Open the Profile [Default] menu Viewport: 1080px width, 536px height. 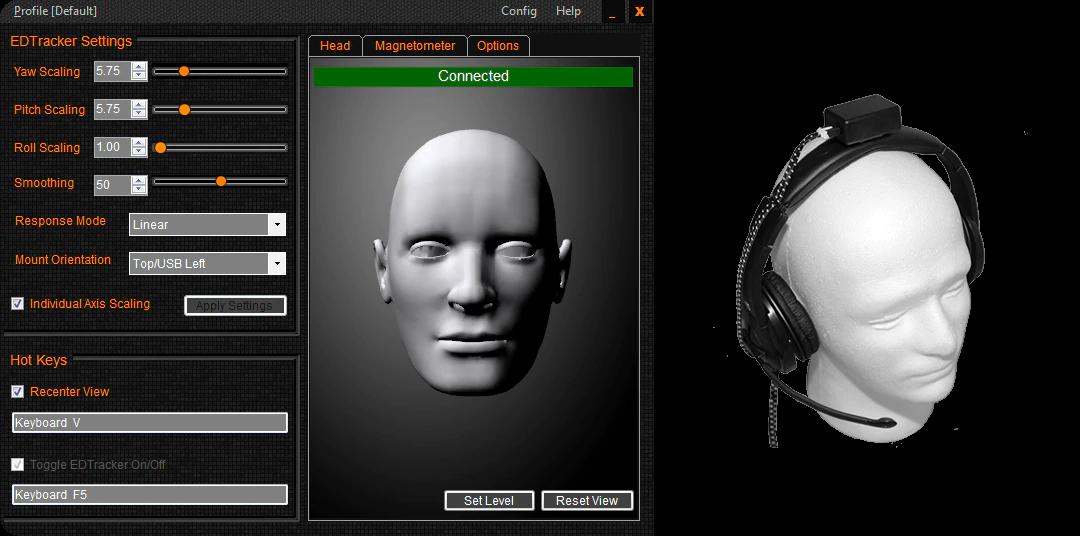coord(55,11)
